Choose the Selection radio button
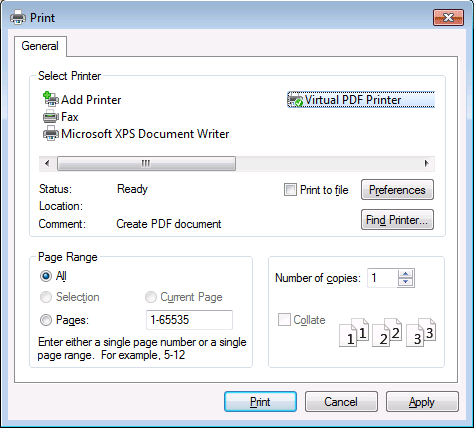 [x=46, y=297]
